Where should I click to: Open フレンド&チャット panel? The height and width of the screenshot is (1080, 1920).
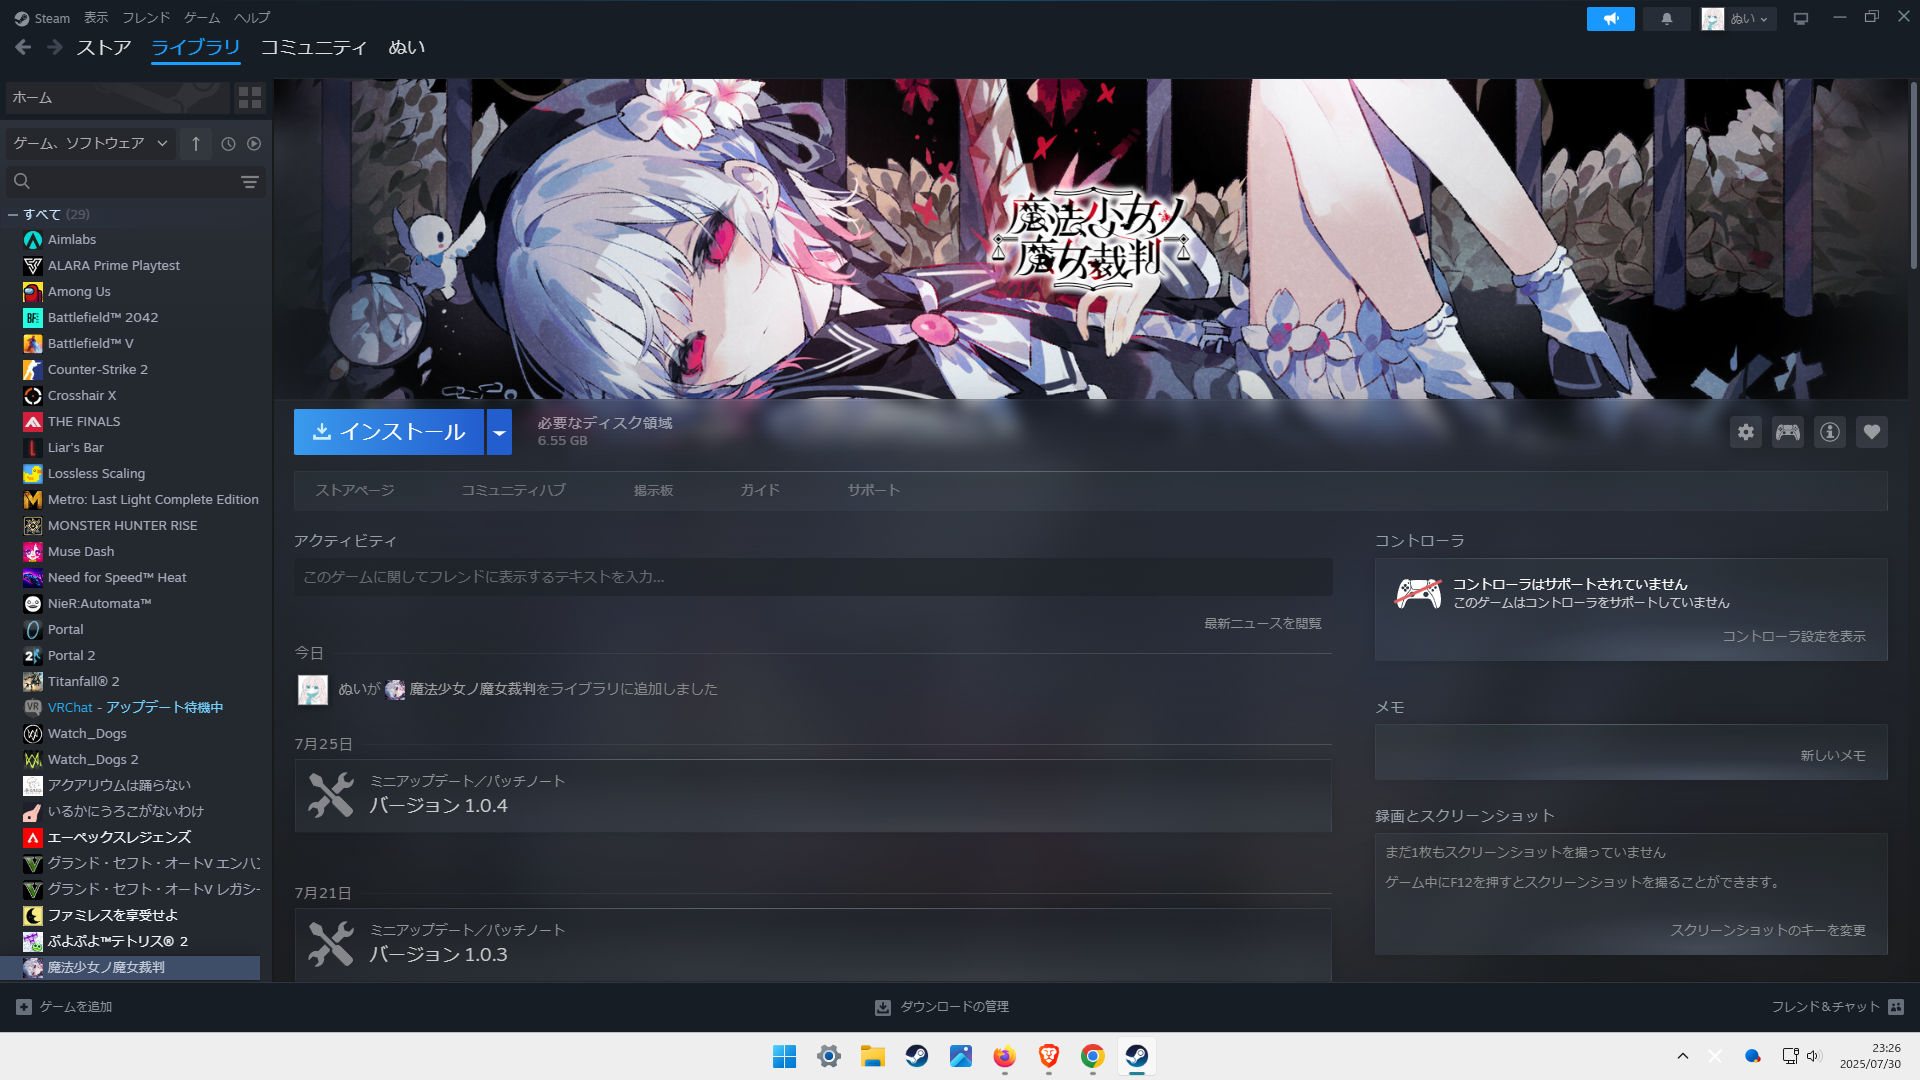coord(1838,1007)
